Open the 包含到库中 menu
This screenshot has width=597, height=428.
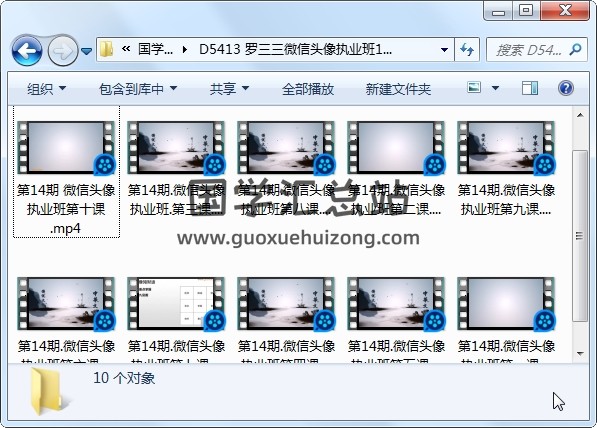138,89
